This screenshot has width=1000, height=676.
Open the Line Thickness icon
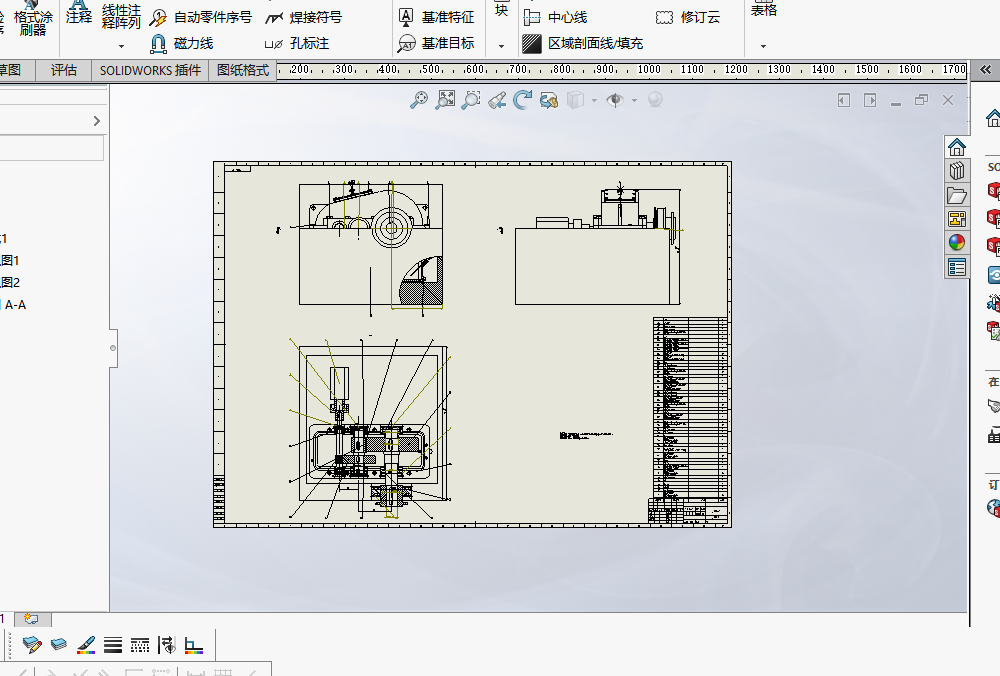click(x=113, y=645)
